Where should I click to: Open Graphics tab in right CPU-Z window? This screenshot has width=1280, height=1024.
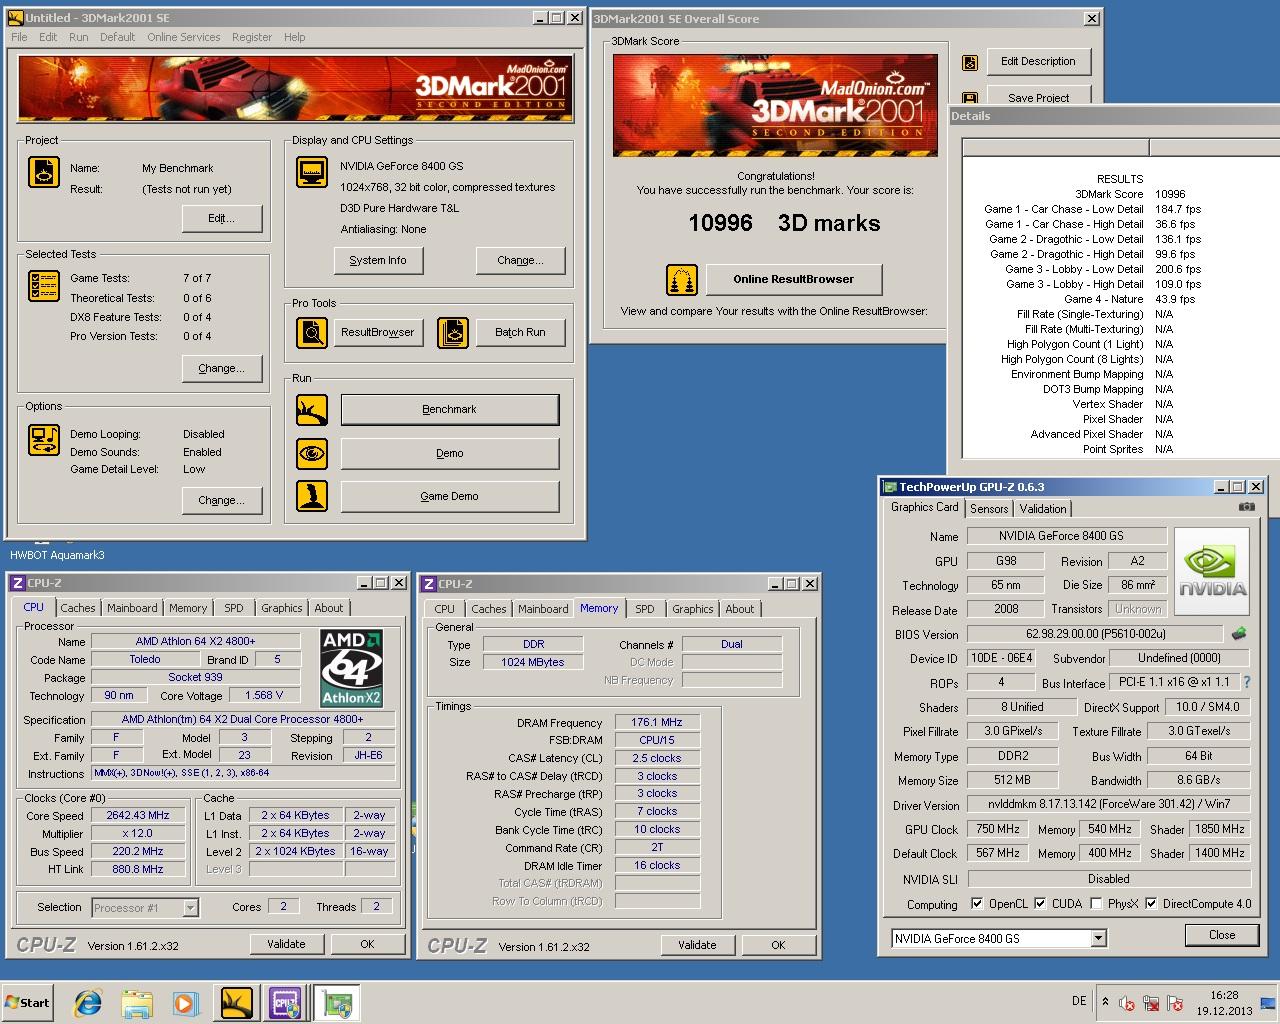pos(692,609)
